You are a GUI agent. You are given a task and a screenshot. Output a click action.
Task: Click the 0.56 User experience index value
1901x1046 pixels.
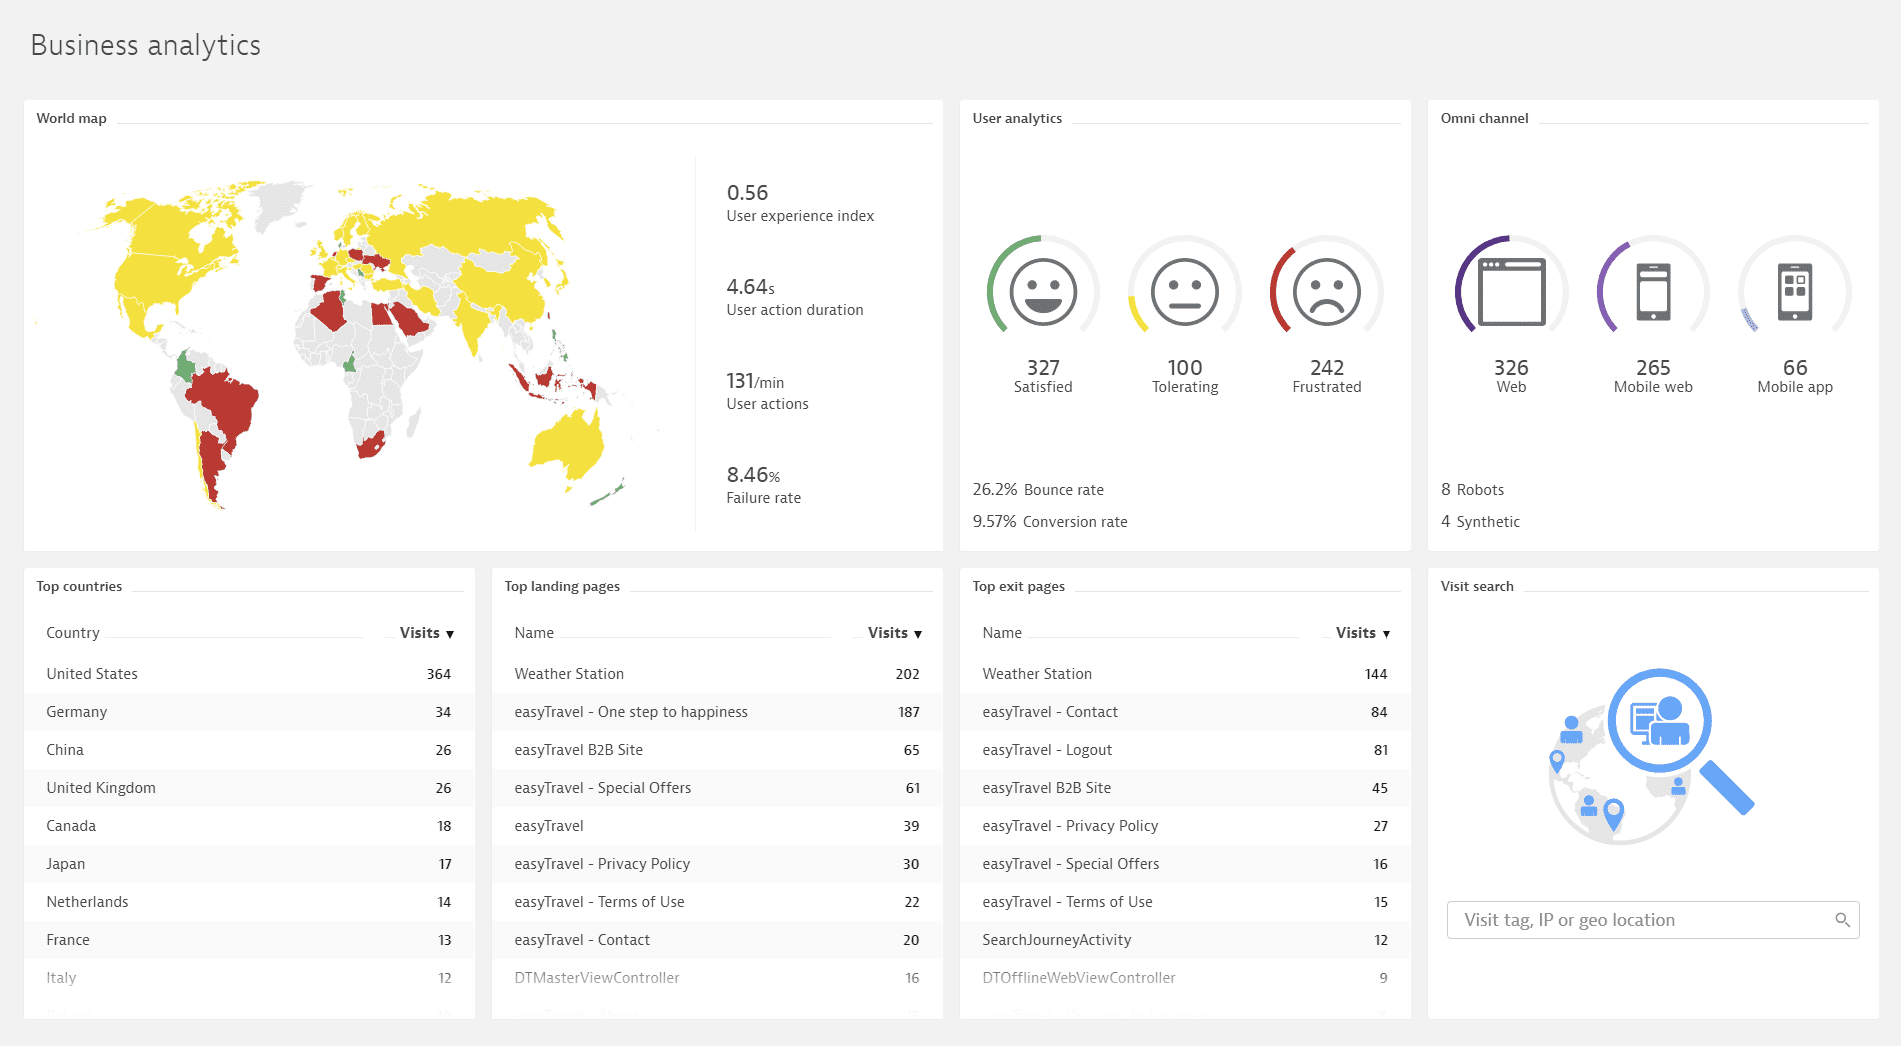(747, 193)
